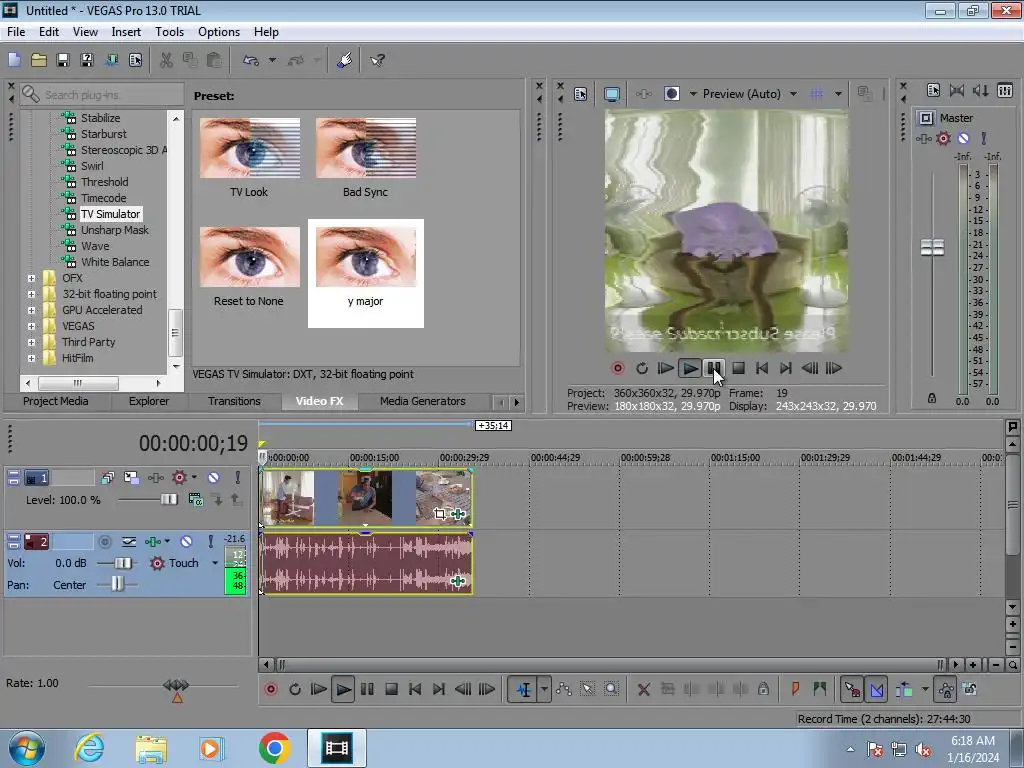This screenshot has width=1024, height=768.
Task: Open Google Chrome from the taskbar
Action: (274, 748)
